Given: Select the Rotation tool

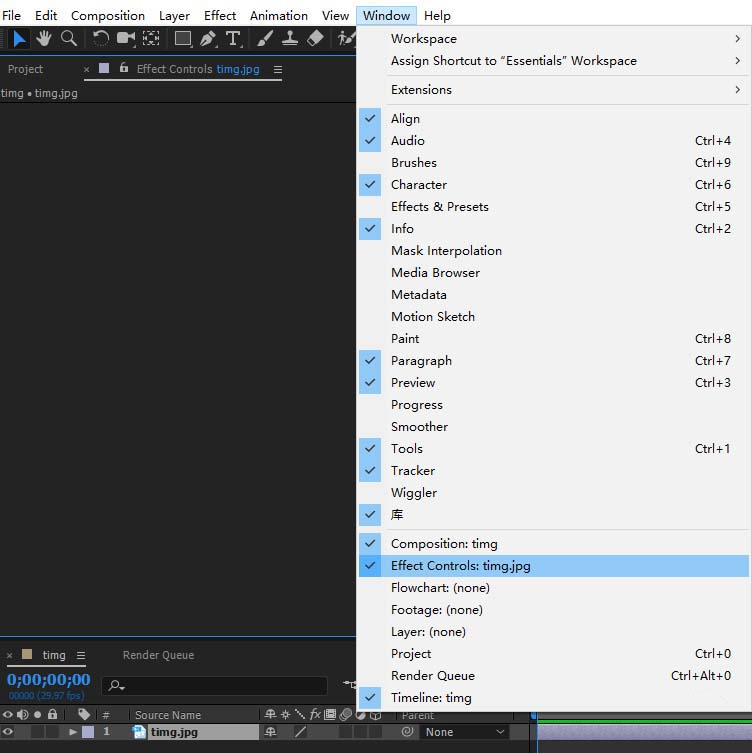Looking at the screenshot, I should [101, 38].
